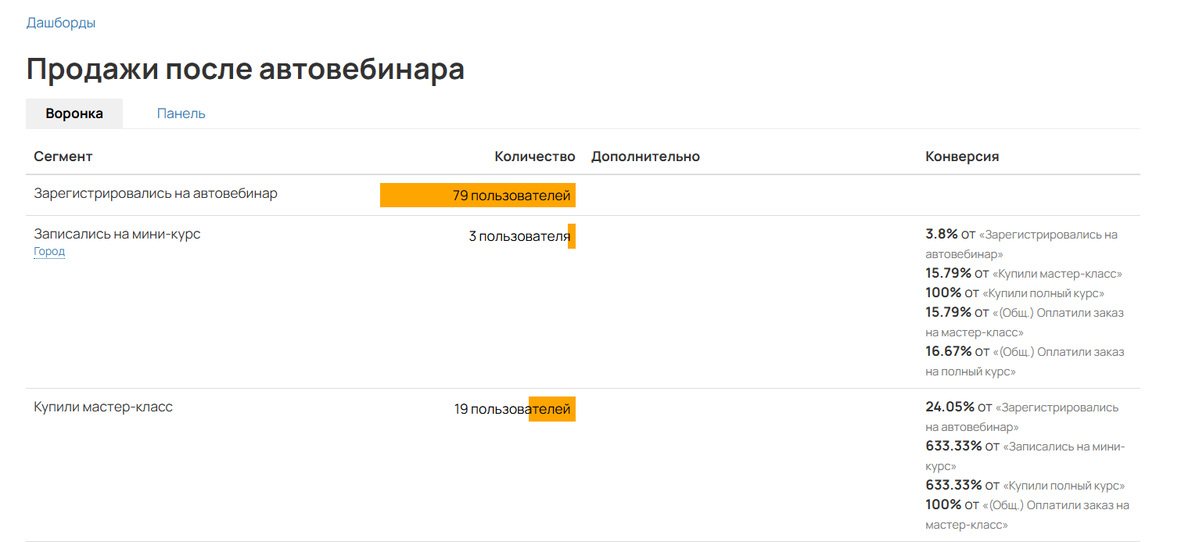Open the Дашборды breadcrumb link

point(61,23)
